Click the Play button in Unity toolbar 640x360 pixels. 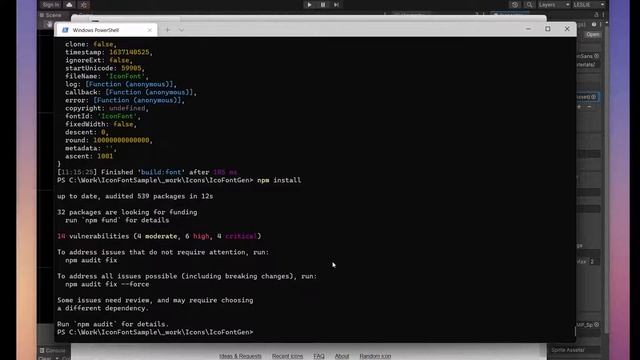click(x=309, y=4)
